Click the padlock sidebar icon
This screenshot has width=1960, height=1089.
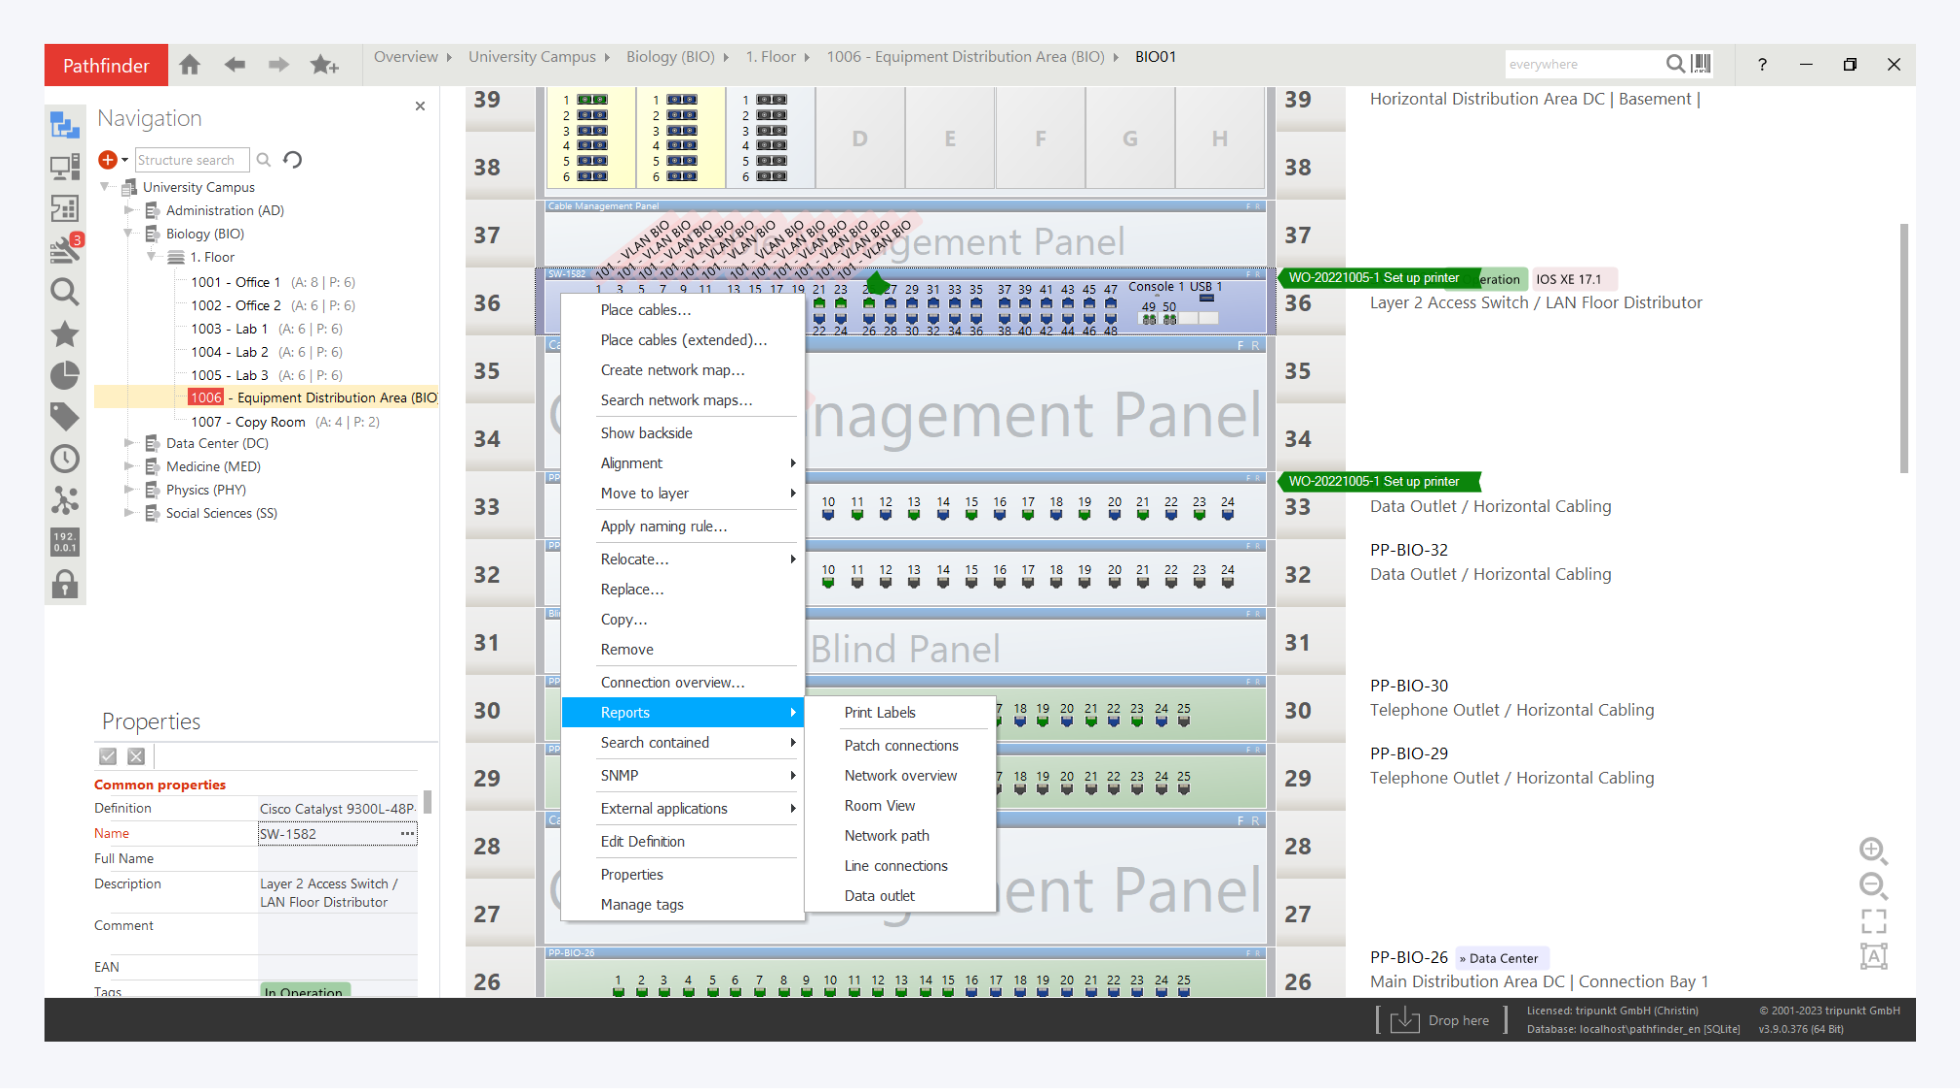65,584
